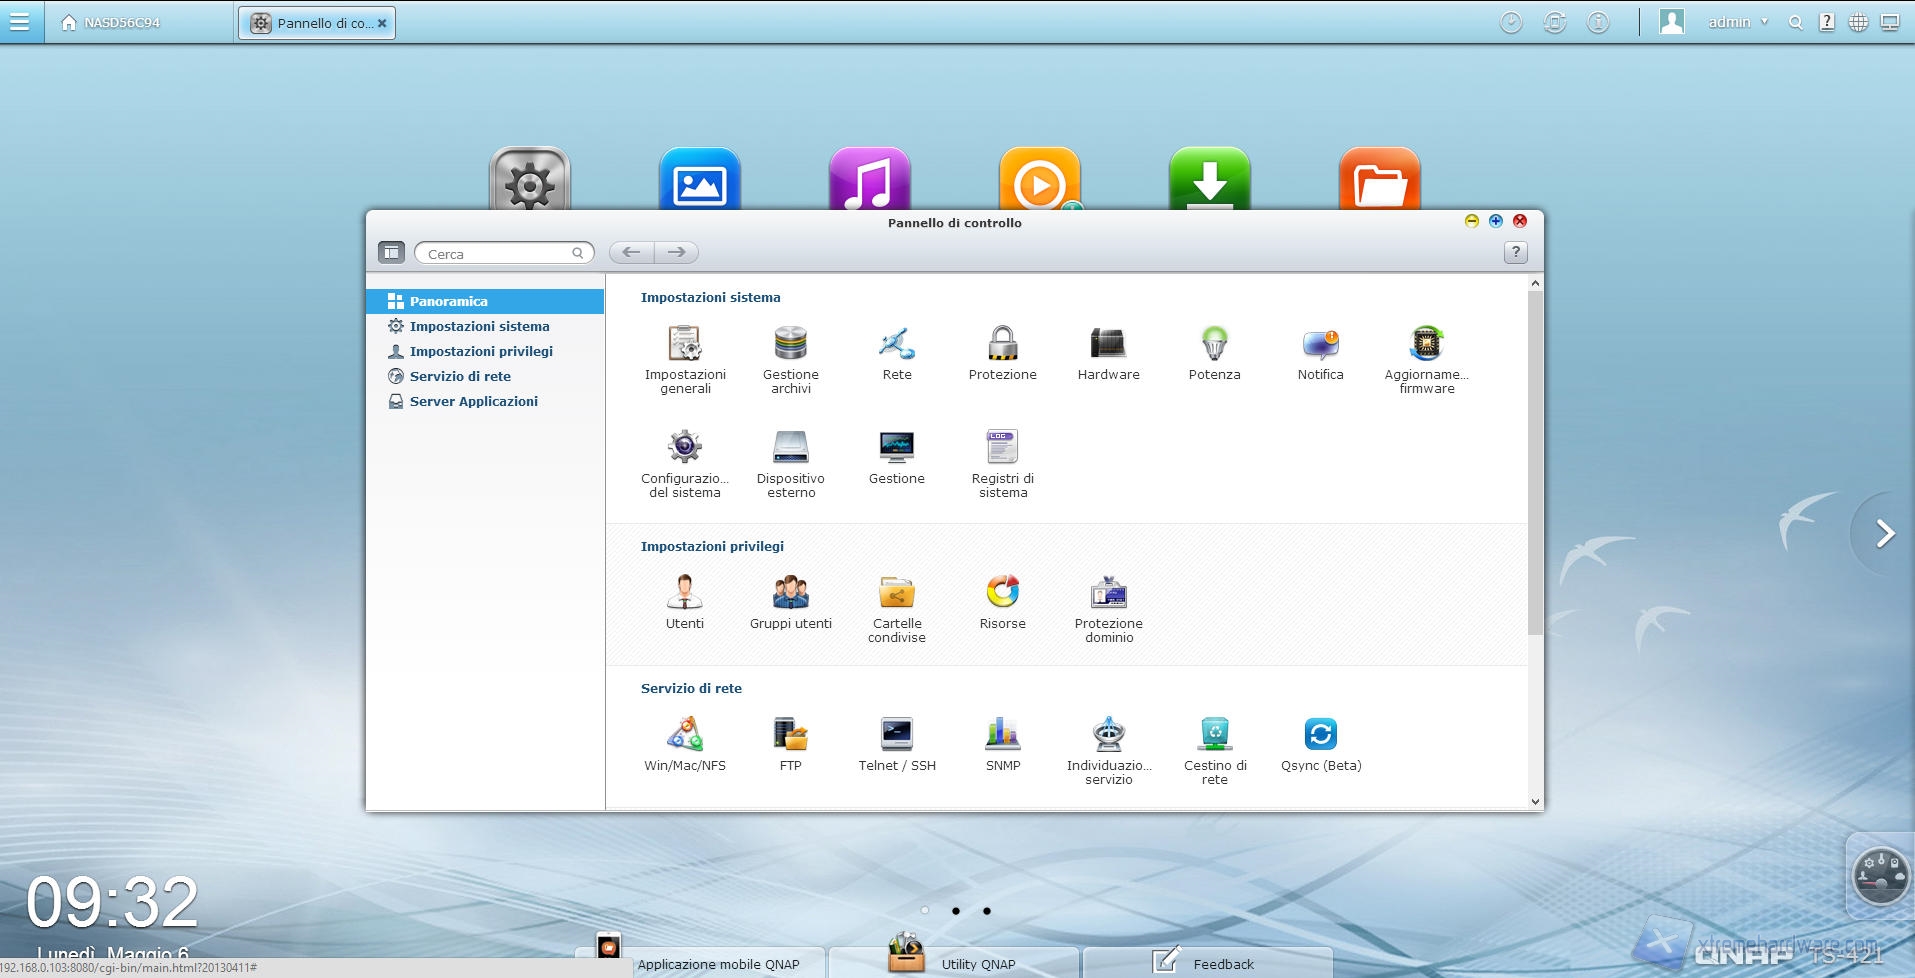Go to next desktop page arrow

(1885, 534)
